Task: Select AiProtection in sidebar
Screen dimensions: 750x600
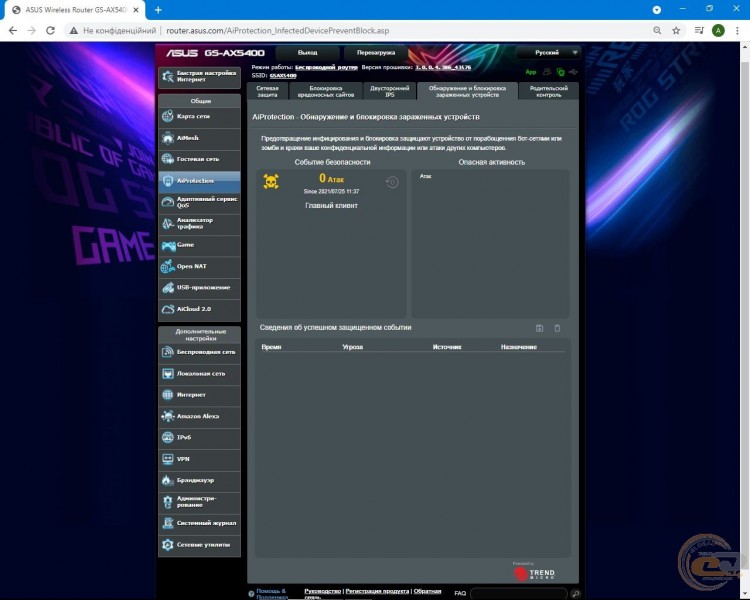Action: coord(199,181)
